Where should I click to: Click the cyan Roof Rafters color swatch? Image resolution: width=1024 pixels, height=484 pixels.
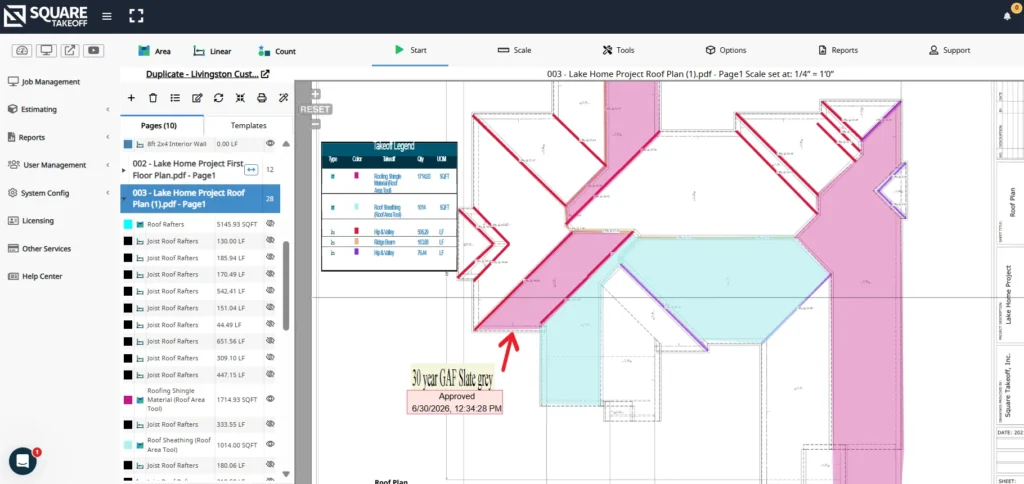click(128, 224)
